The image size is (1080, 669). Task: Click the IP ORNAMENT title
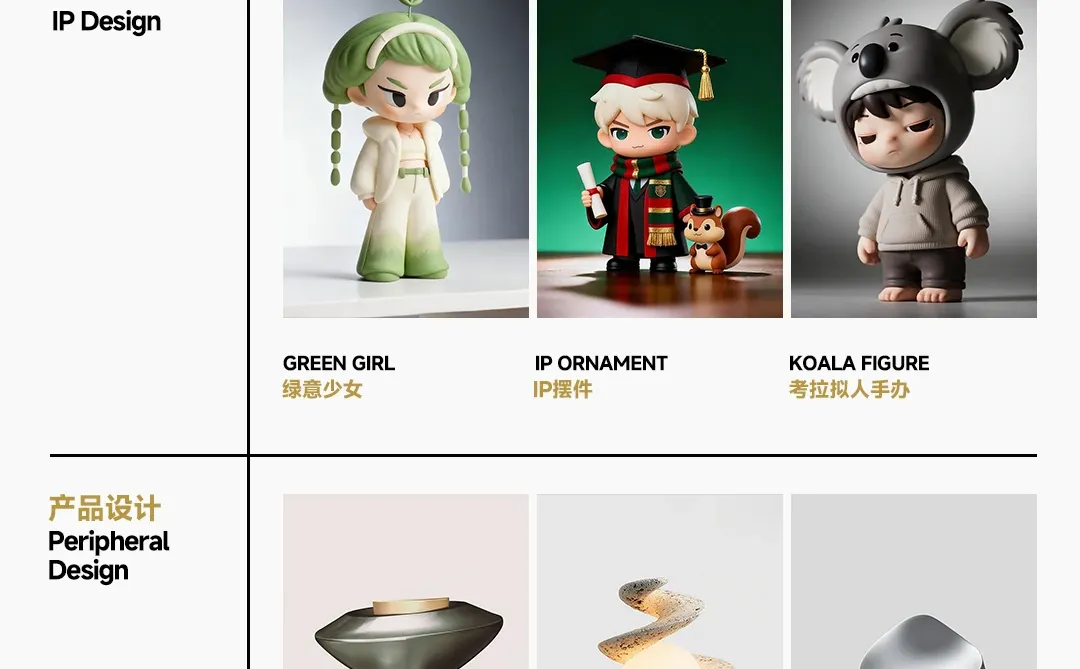point(601,363)
